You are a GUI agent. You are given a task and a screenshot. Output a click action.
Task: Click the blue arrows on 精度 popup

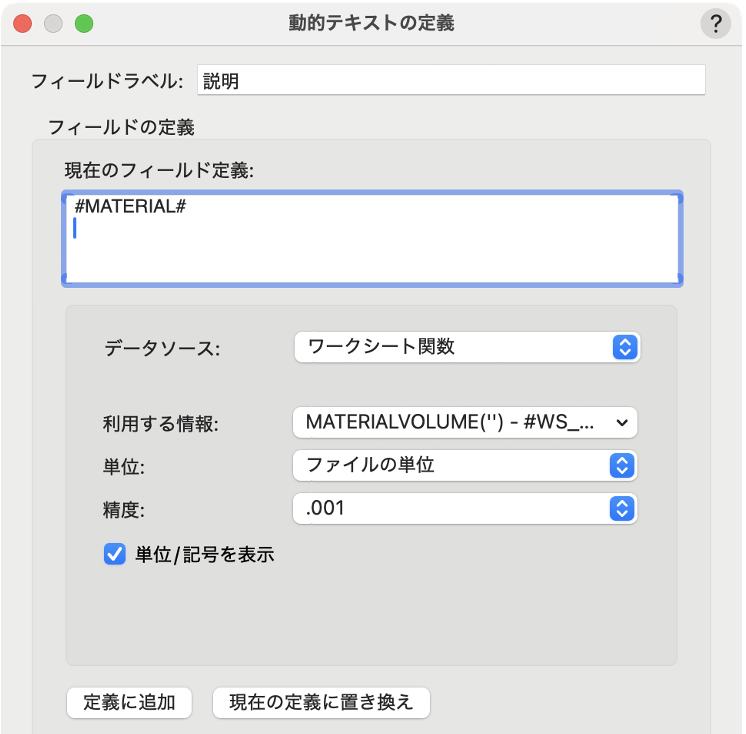622,509
